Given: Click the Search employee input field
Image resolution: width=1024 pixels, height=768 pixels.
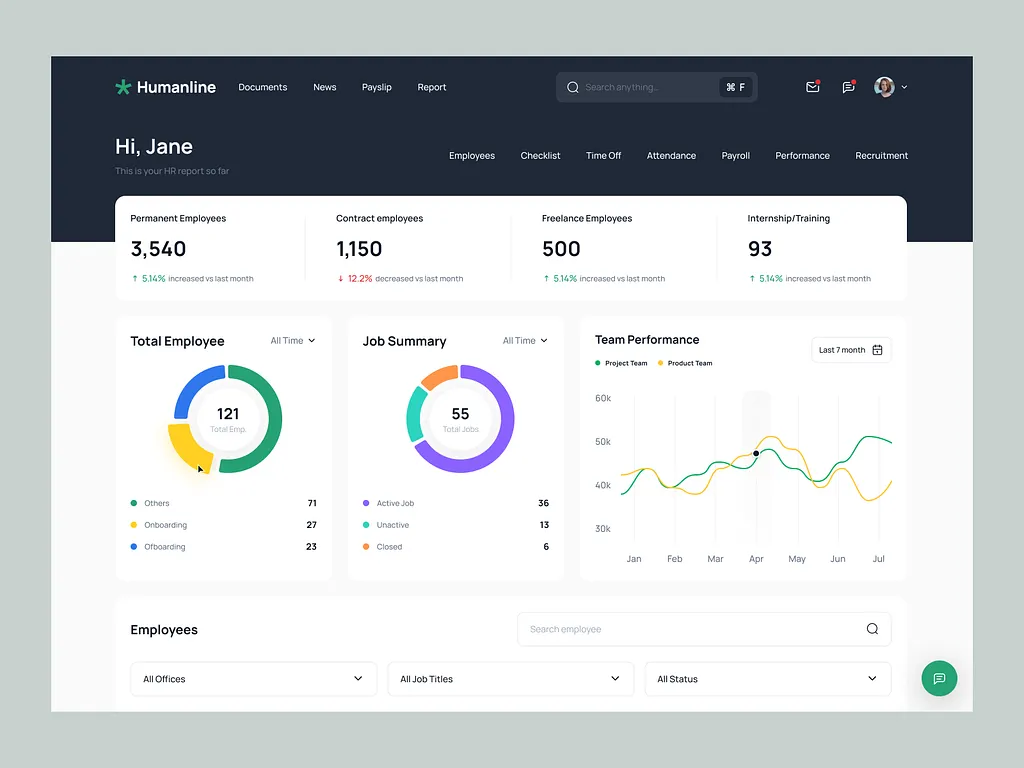Looking at the screenshot, I should coord(690,629).
